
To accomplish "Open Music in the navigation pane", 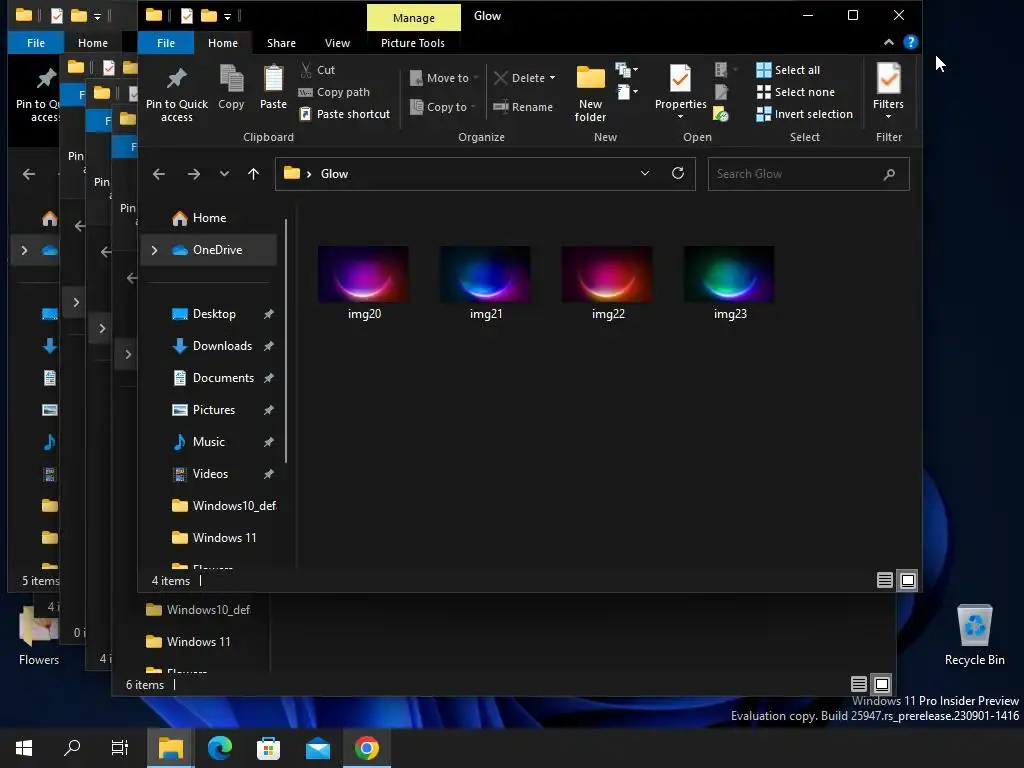I will (x=199, y=442).
